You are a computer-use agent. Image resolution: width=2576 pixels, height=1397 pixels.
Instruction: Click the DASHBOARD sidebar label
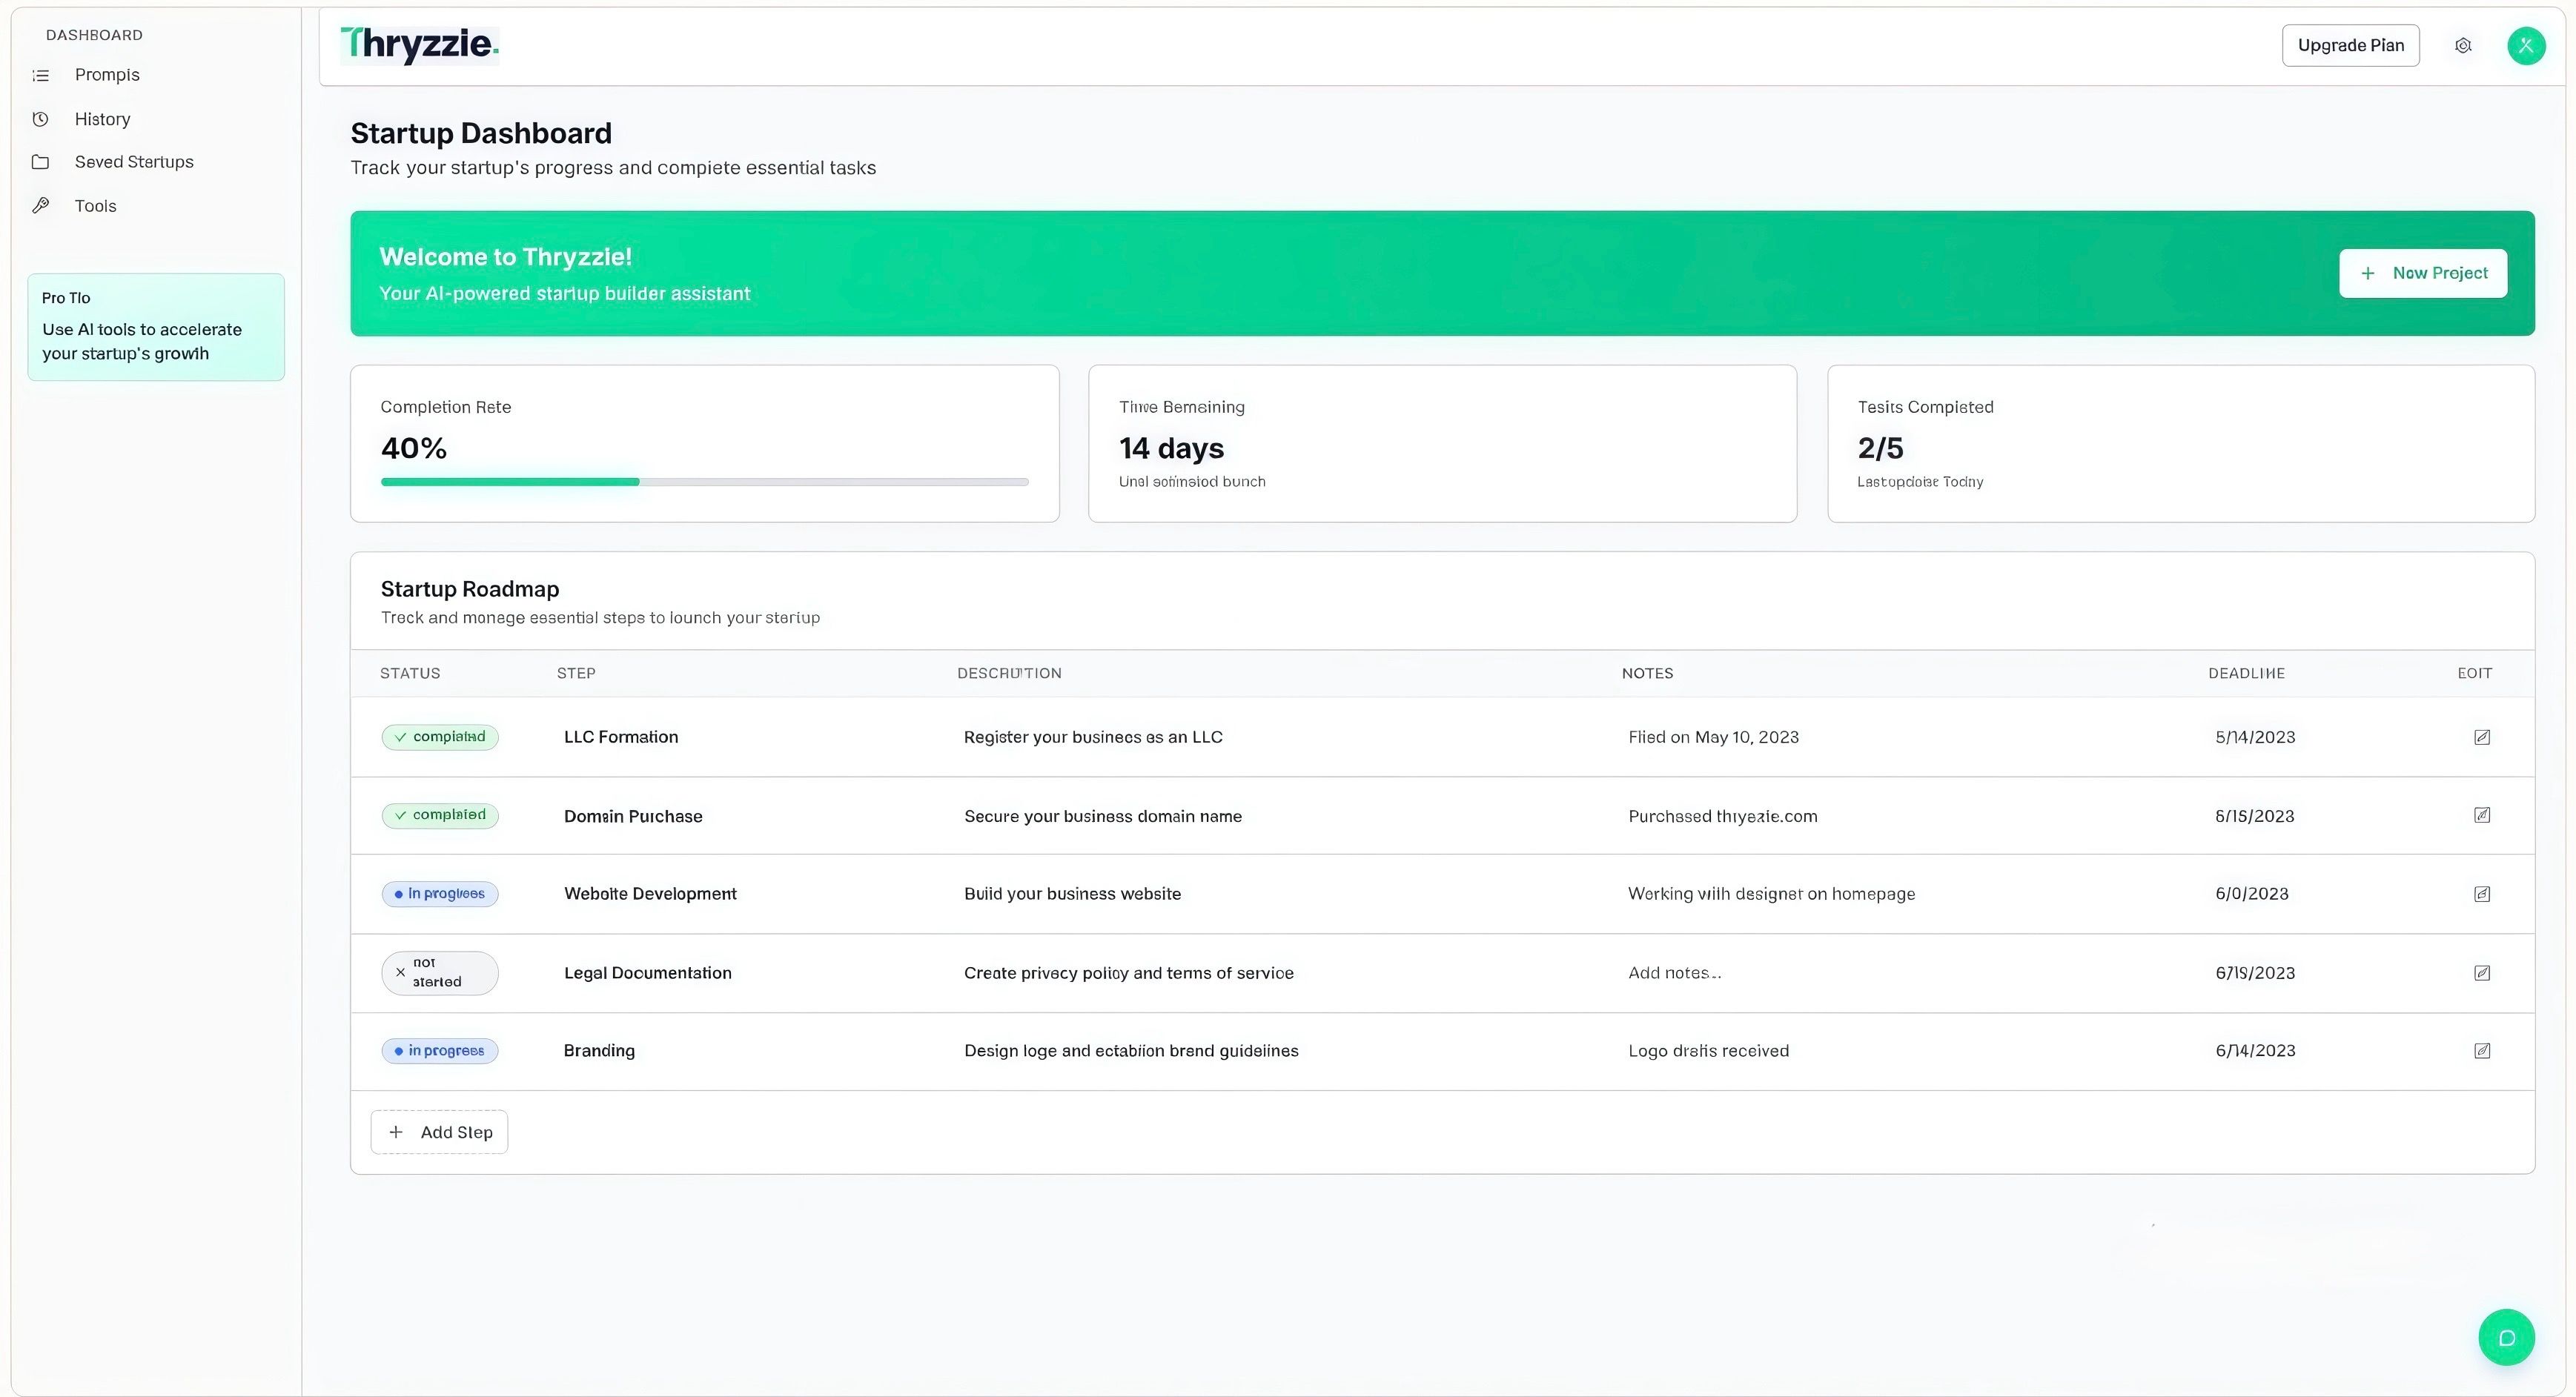(94, 35)
